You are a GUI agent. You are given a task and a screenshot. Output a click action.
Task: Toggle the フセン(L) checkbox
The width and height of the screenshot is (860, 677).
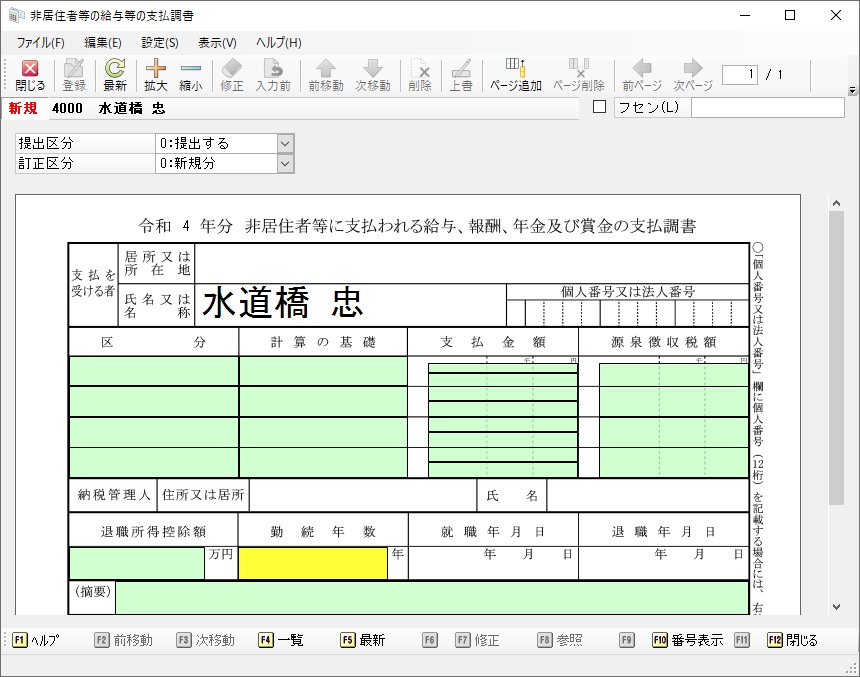600,107
